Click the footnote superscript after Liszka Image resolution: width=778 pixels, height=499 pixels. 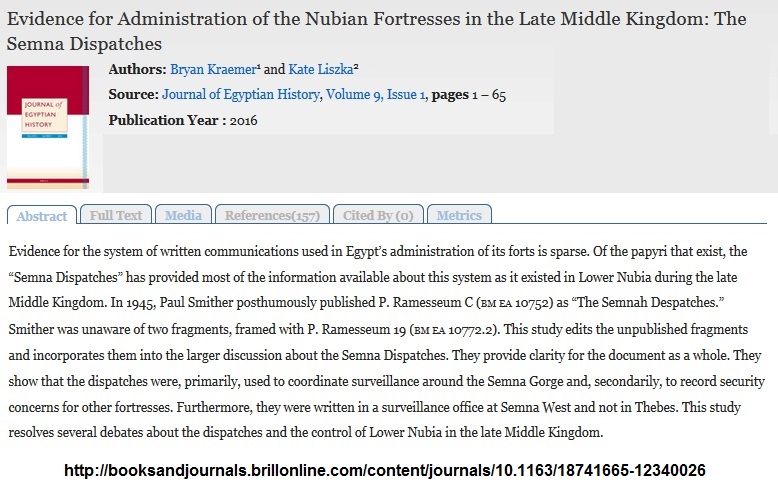click(x=356, y=67)
